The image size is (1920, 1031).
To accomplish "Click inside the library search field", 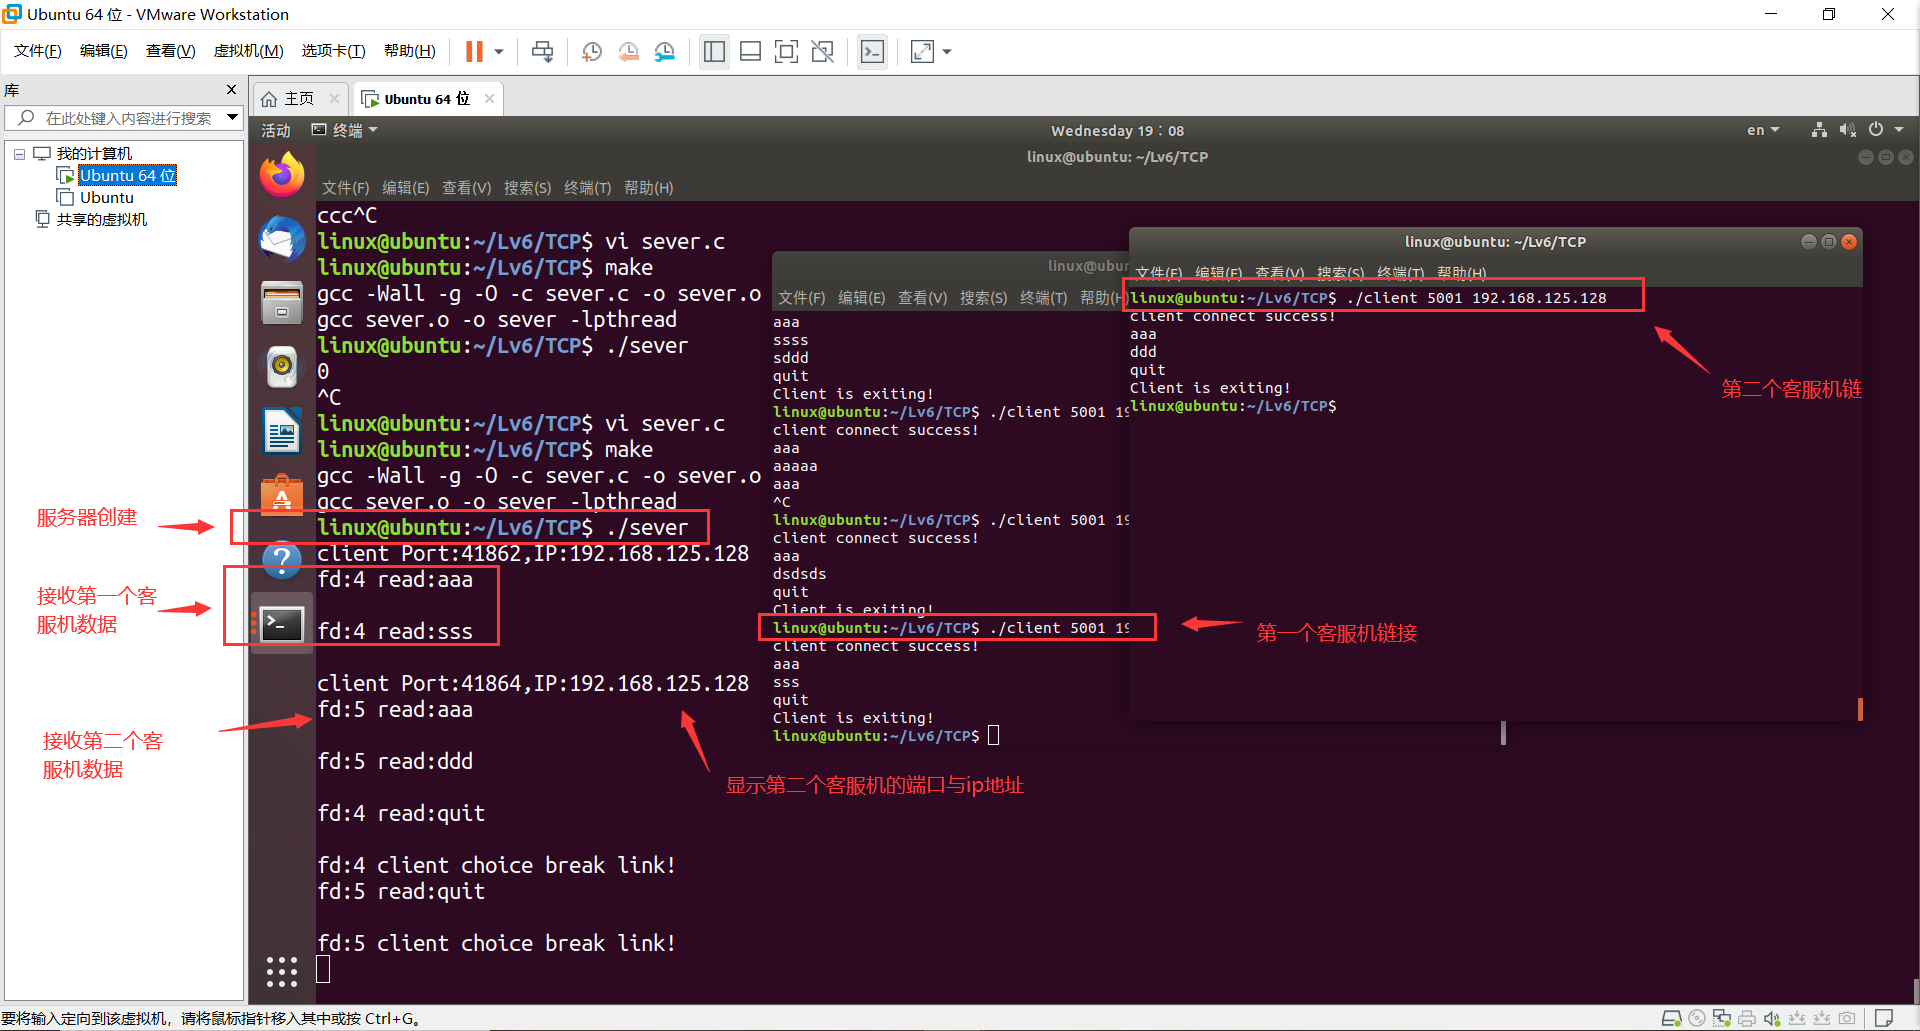I will click(x=120, y=117).
